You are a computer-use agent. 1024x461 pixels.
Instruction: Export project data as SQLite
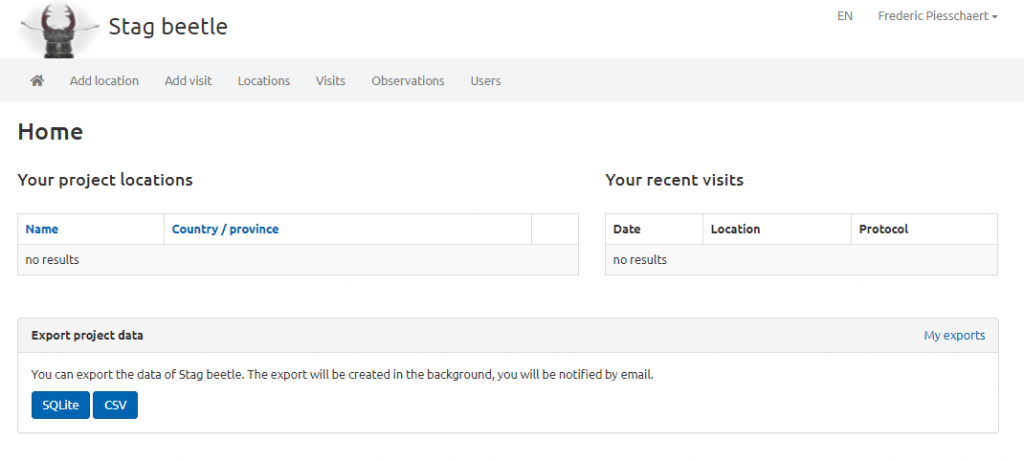point(61,405)
